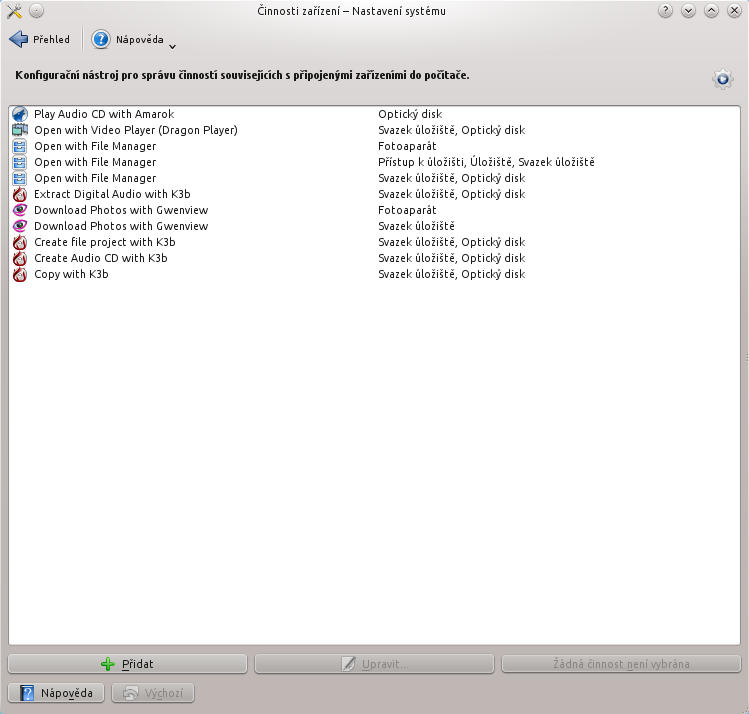The image size is (749, 714).
Task: Go back using the Přehled arrow button
Action: pos(40,39)
